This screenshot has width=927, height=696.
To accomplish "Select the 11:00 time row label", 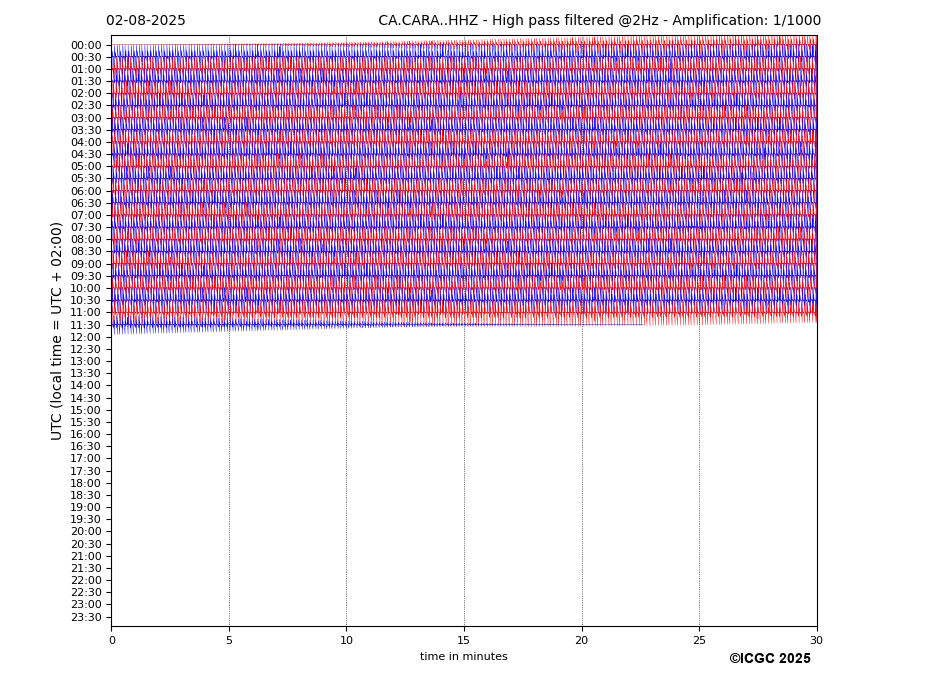I will point(86,313).
